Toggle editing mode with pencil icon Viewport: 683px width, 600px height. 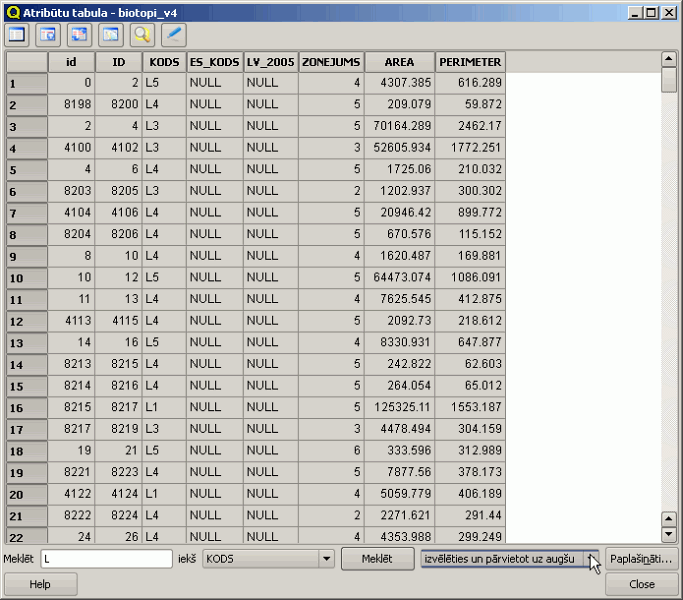[174, 34]
